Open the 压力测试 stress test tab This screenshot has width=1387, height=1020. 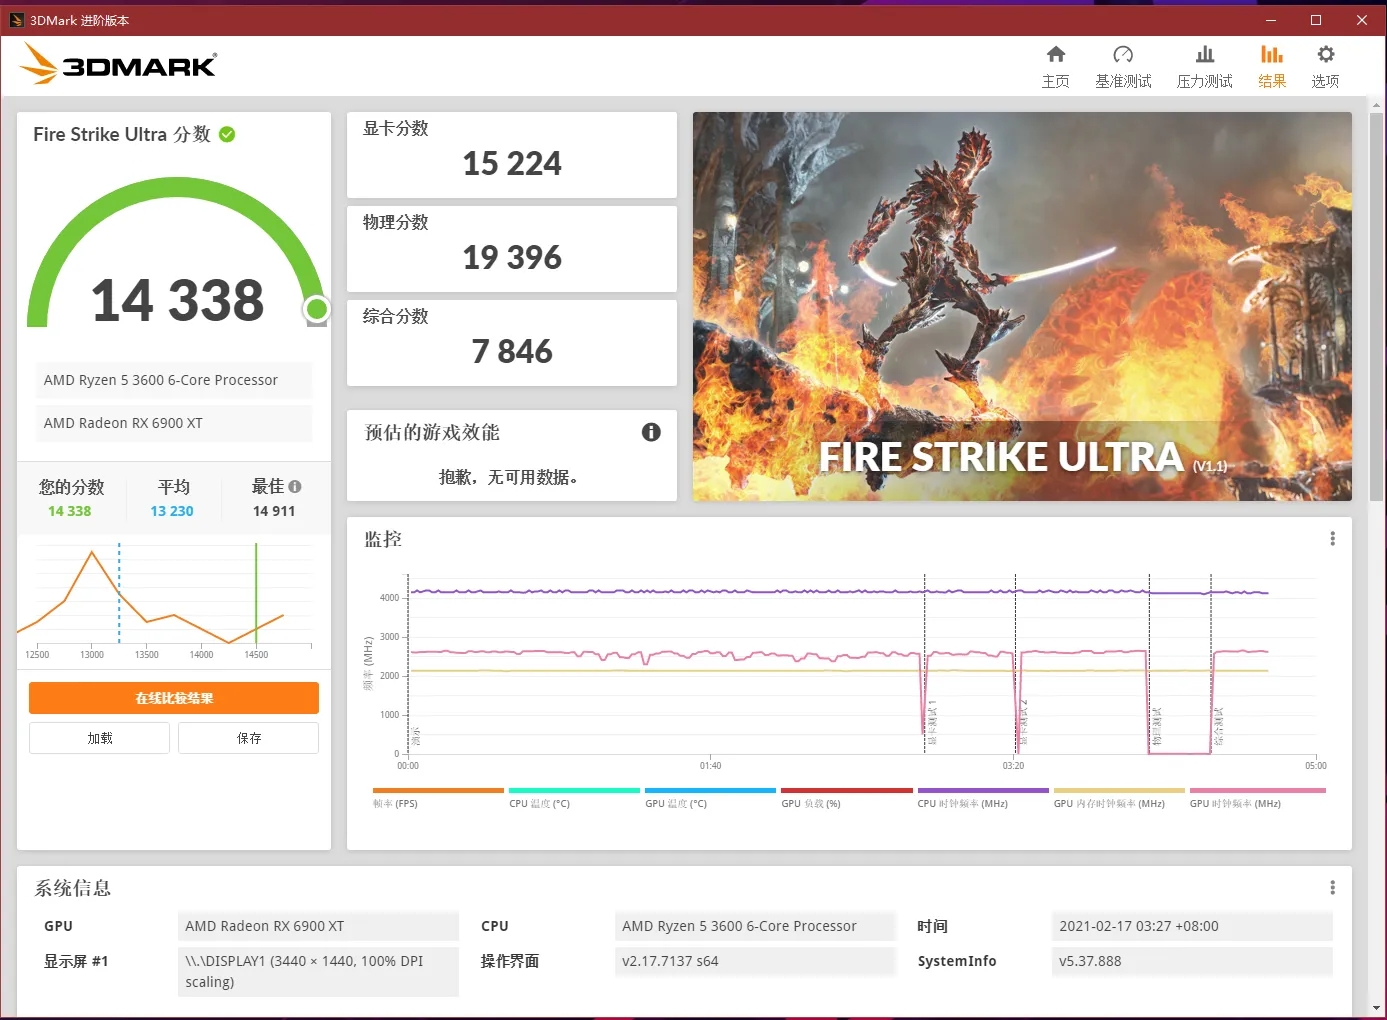pos(1205,67)
